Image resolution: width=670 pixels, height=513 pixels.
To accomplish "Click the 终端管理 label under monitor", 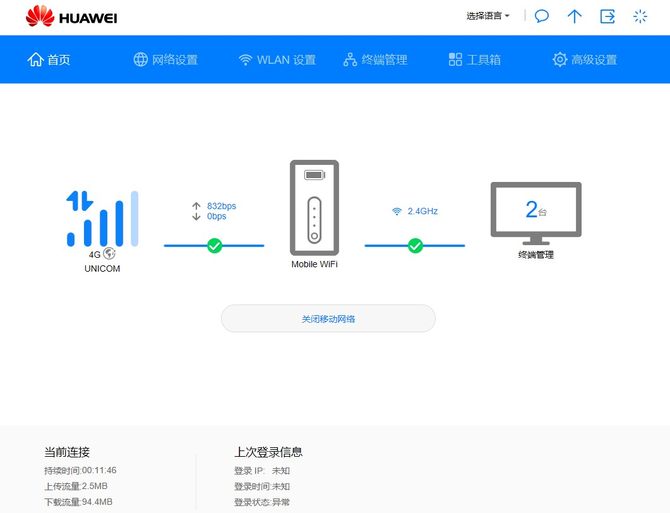I will [536, 255].
